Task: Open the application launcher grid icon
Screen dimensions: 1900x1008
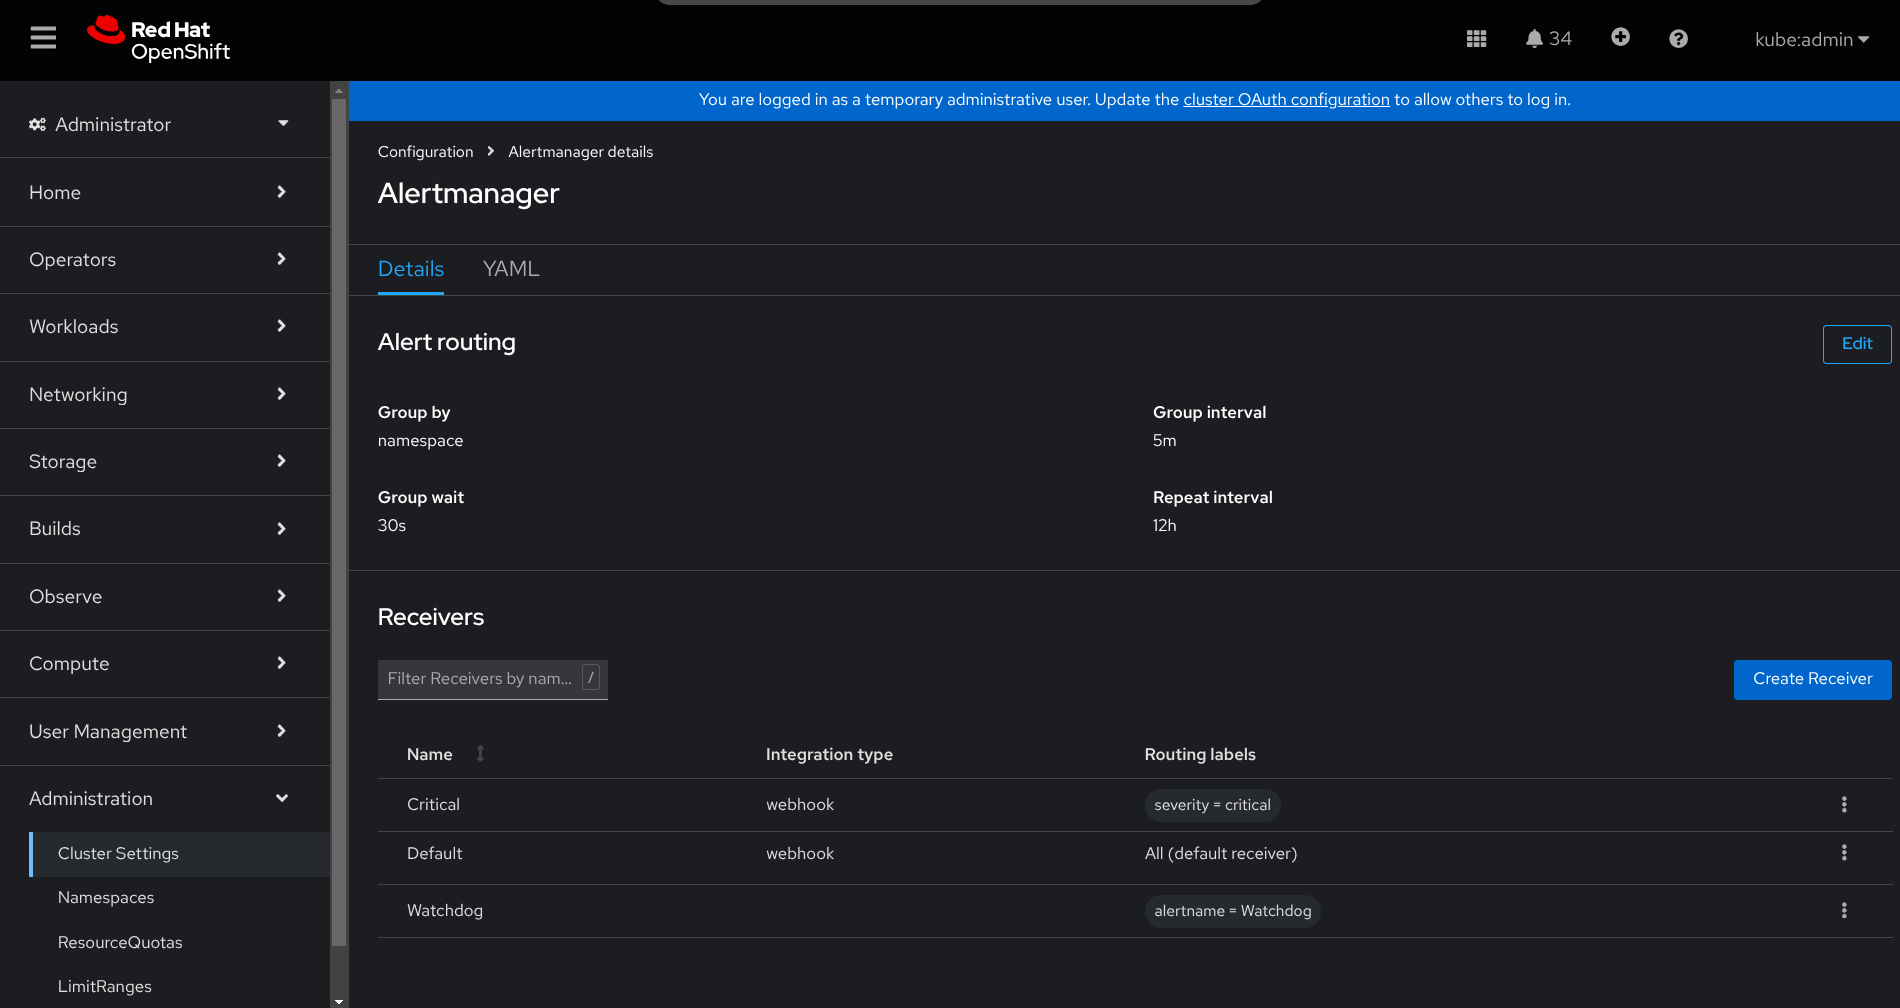Action: coord(1476,39)
